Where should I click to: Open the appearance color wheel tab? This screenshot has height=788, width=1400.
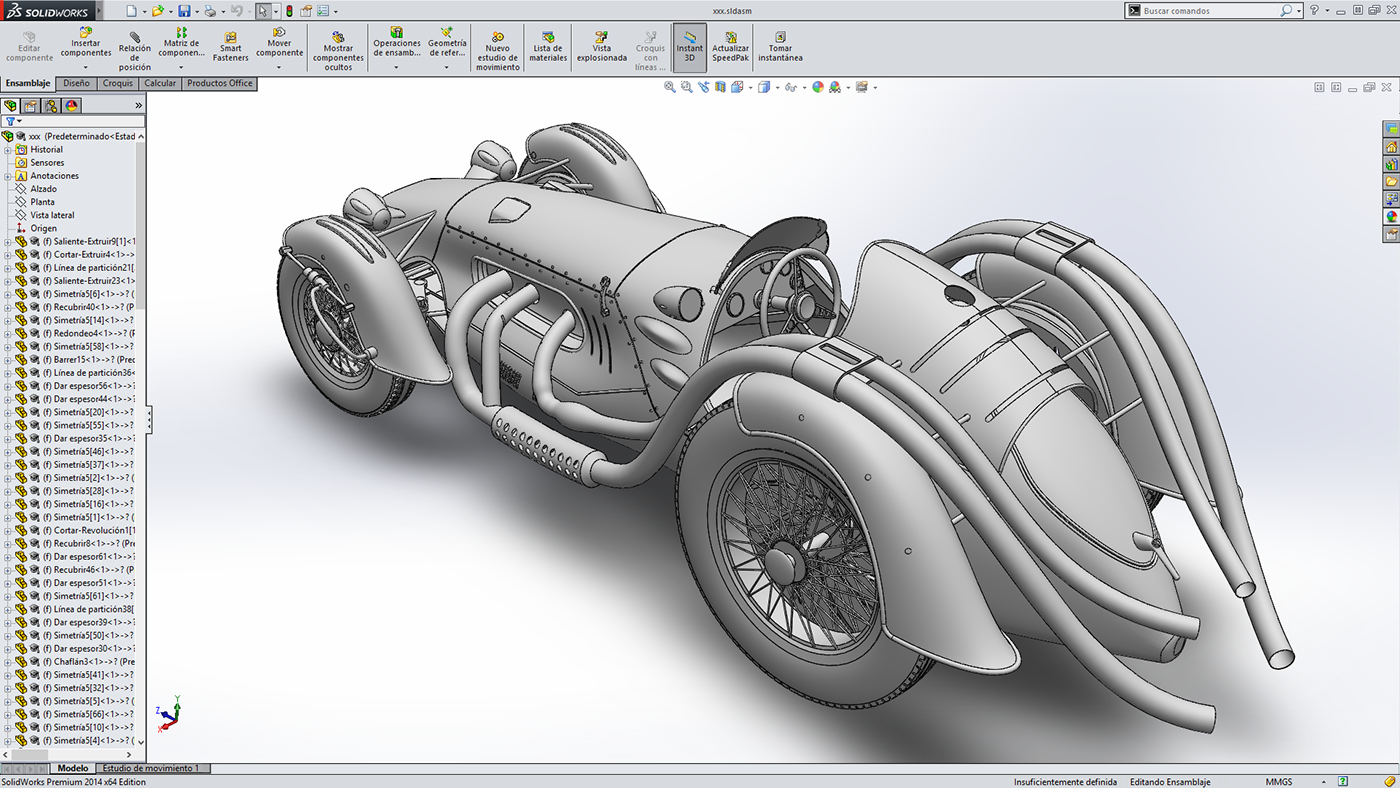tap(72, 105)
